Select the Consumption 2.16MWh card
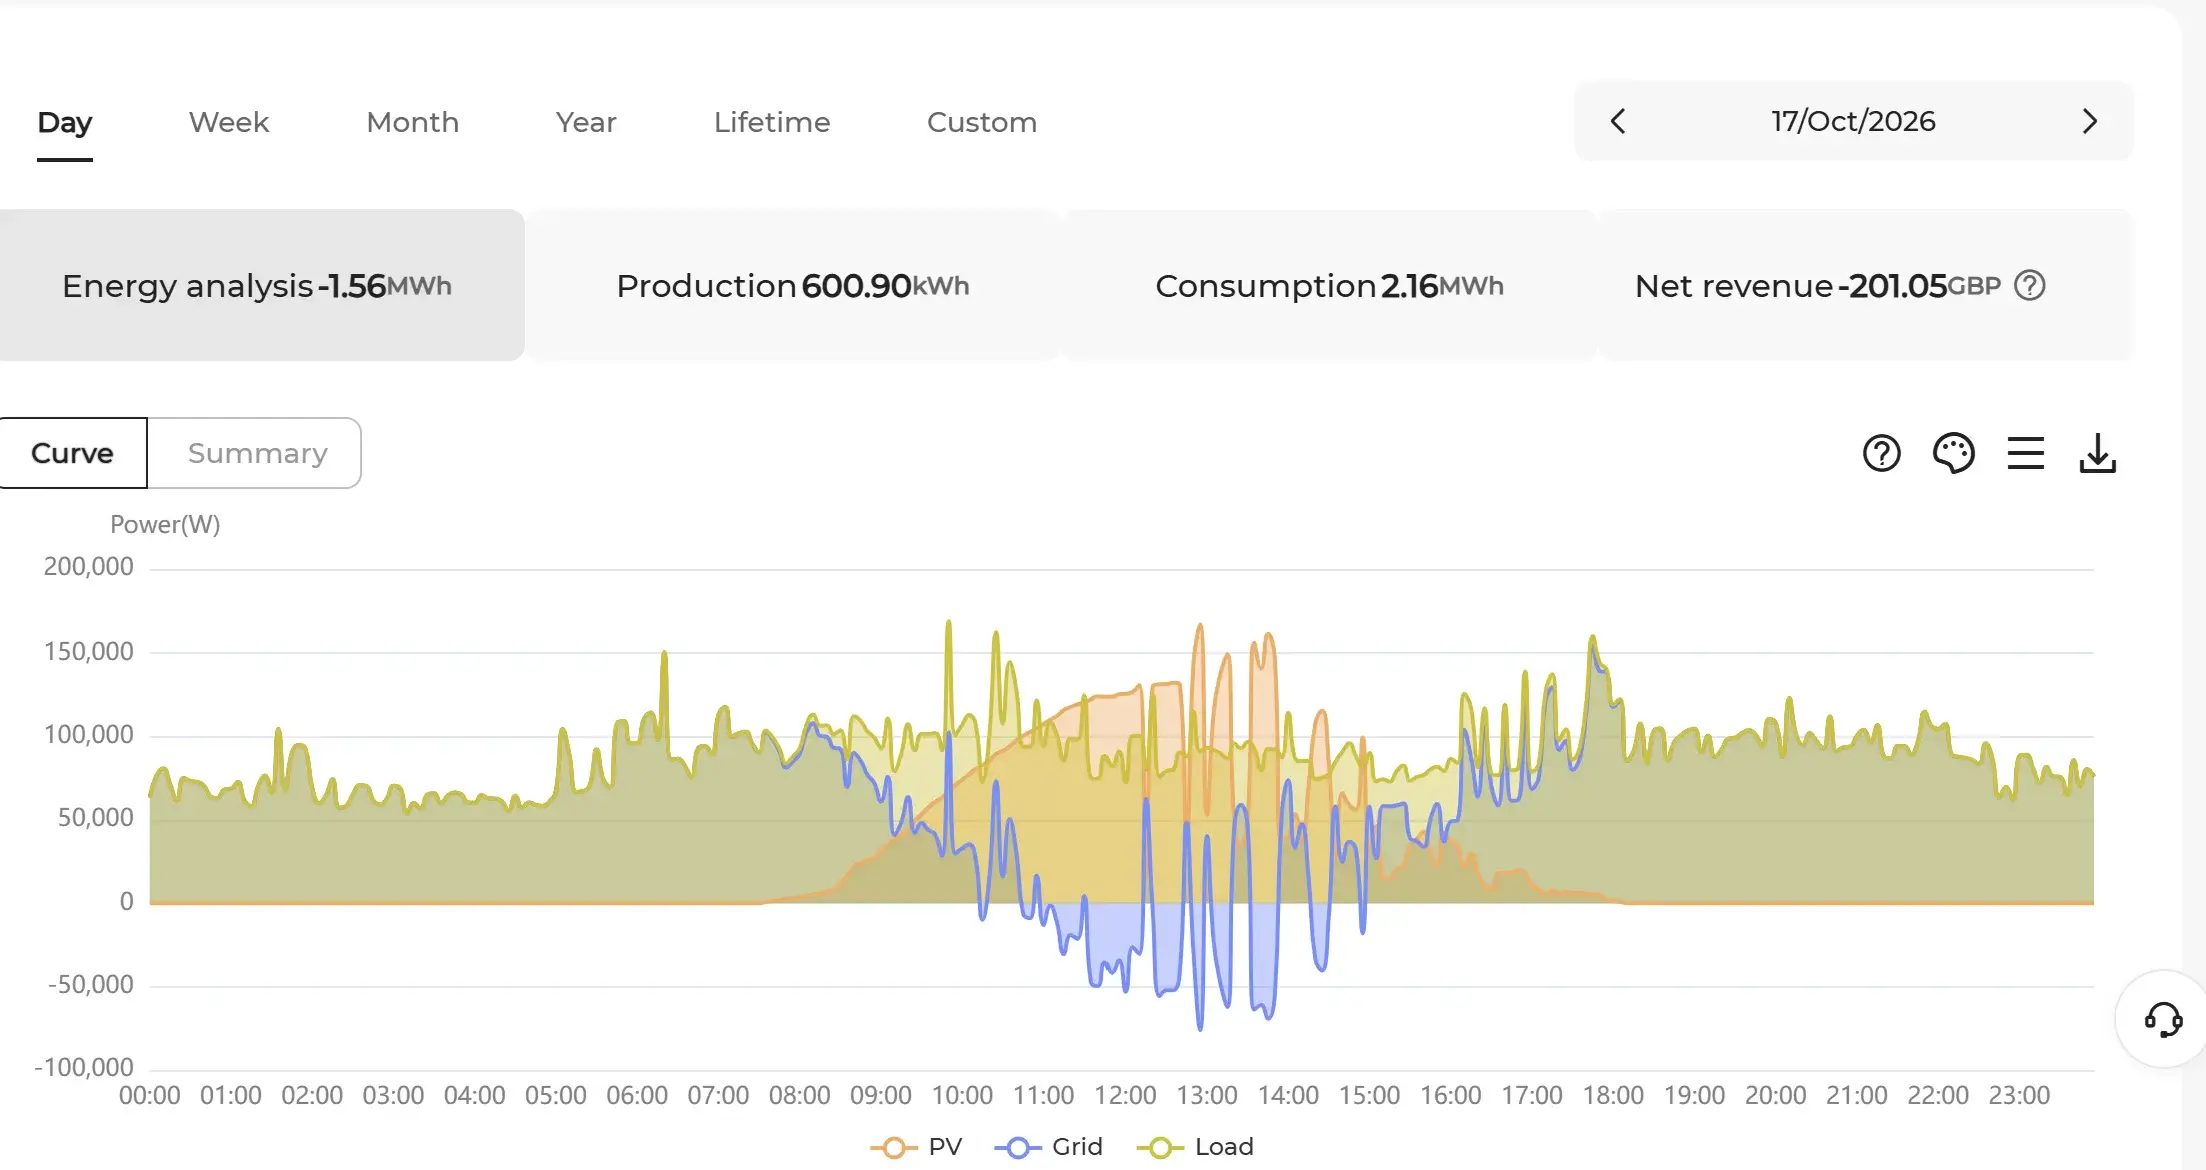 (x=1329, y=285)
